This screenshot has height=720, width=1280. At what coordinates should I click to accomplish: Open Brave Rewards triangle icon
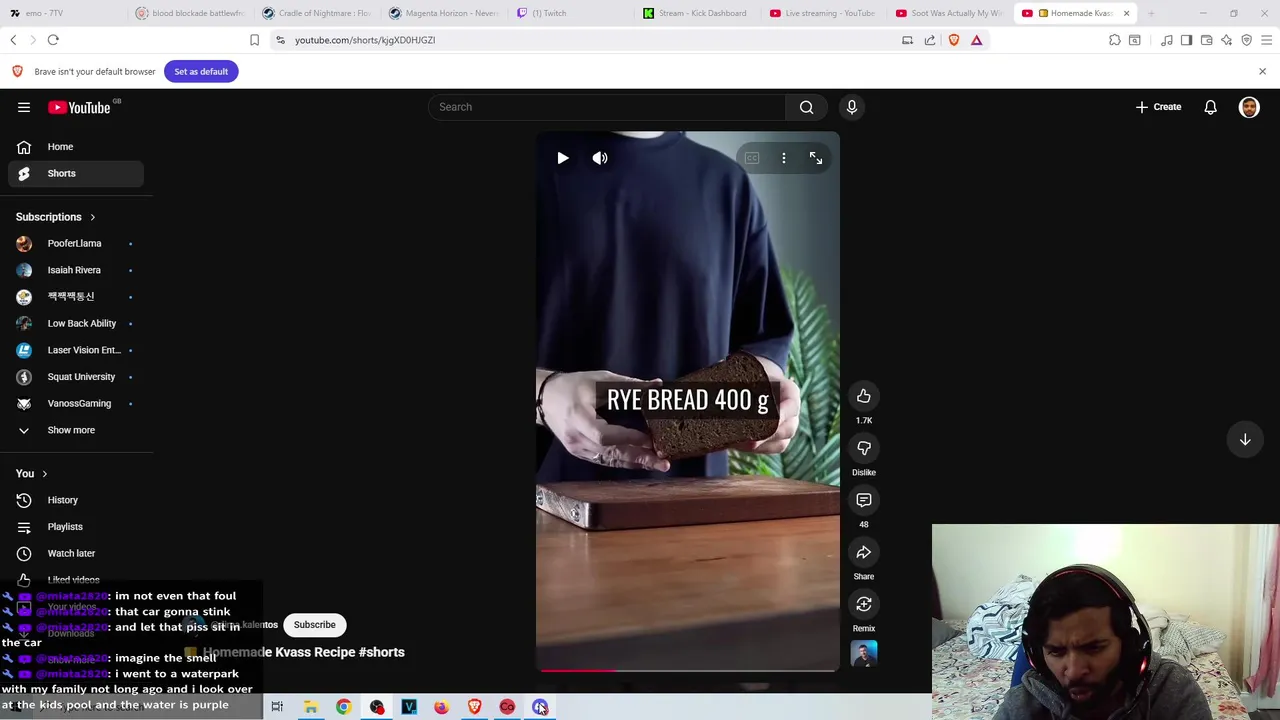point(977,40)
